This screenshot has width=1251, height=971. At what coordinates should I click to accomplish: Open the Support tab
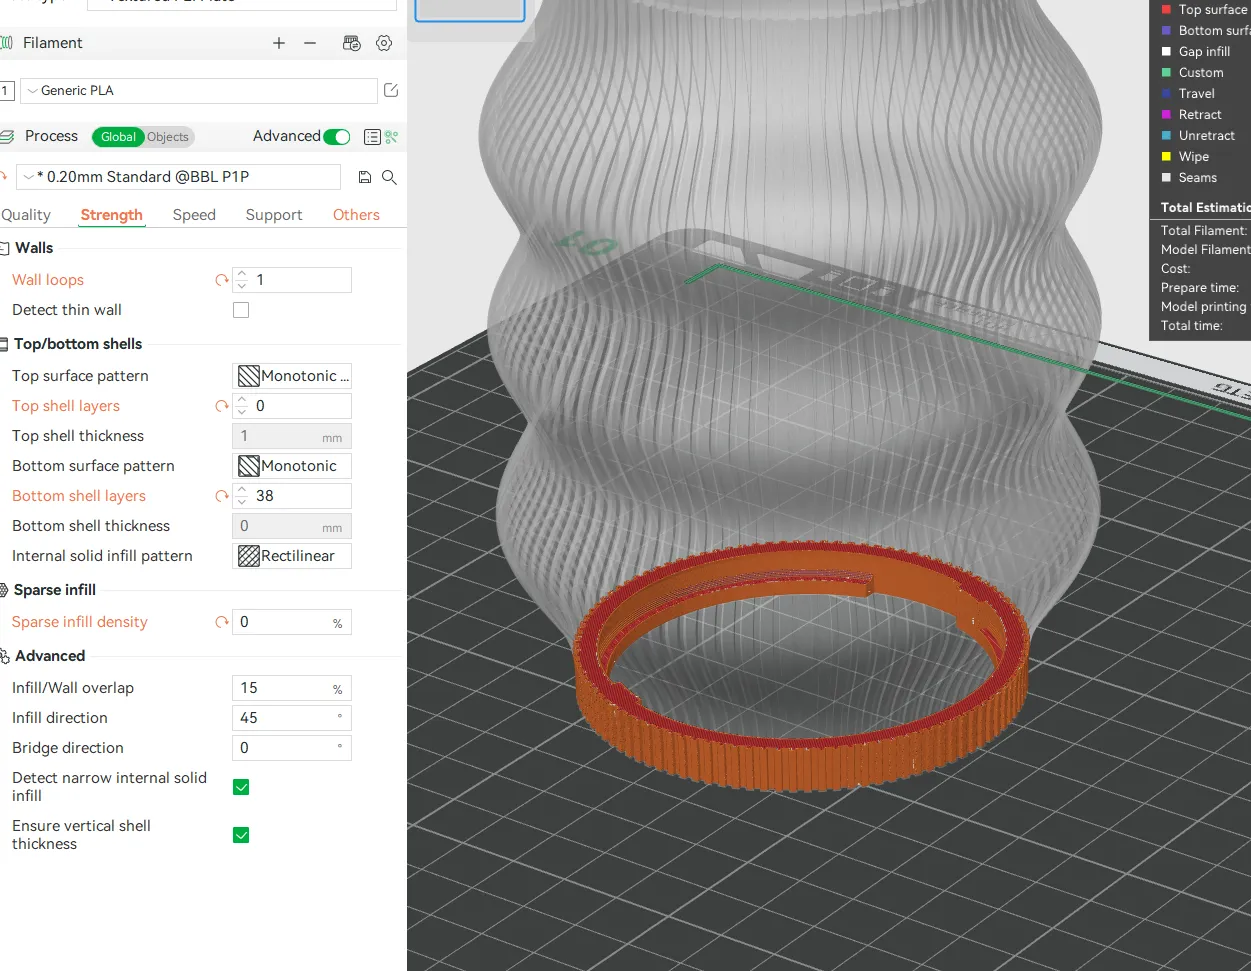(x=274, y=215)
